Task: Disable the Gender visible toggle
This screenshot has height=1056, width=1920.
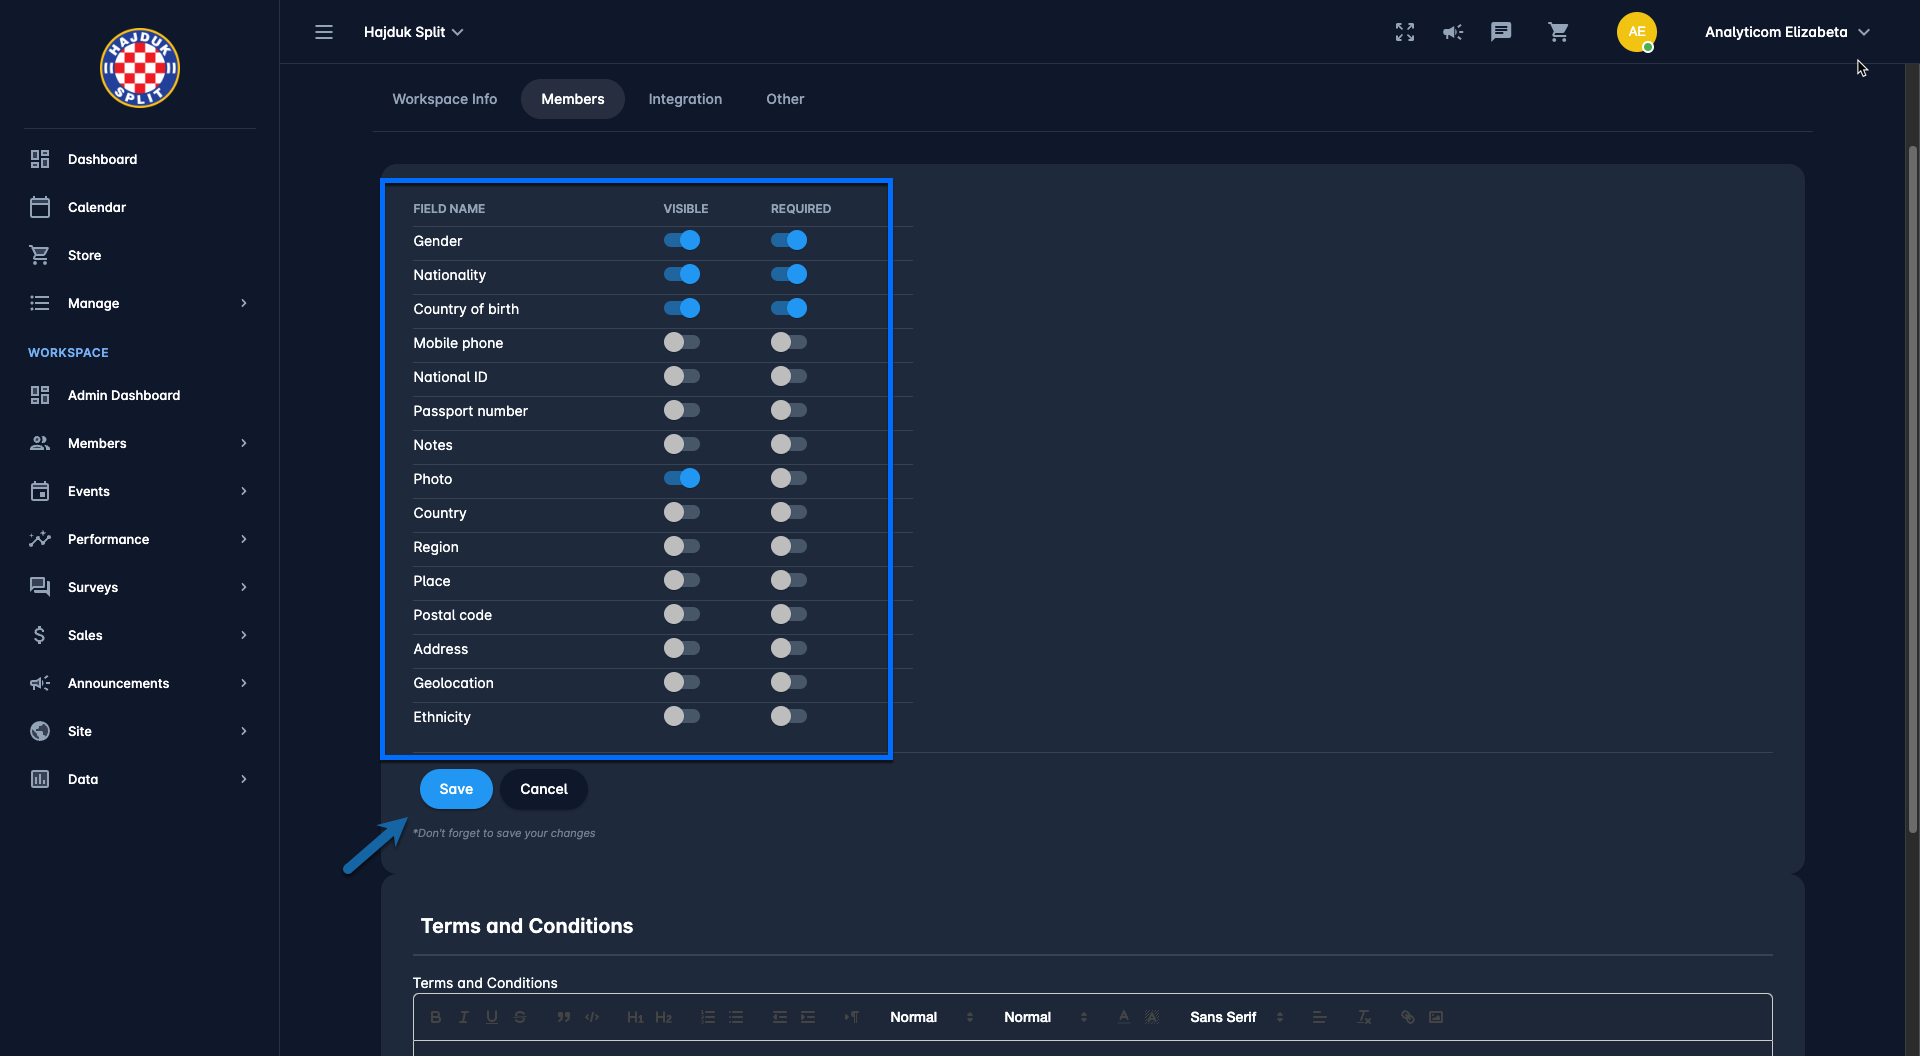Action: tap(682, 241)
